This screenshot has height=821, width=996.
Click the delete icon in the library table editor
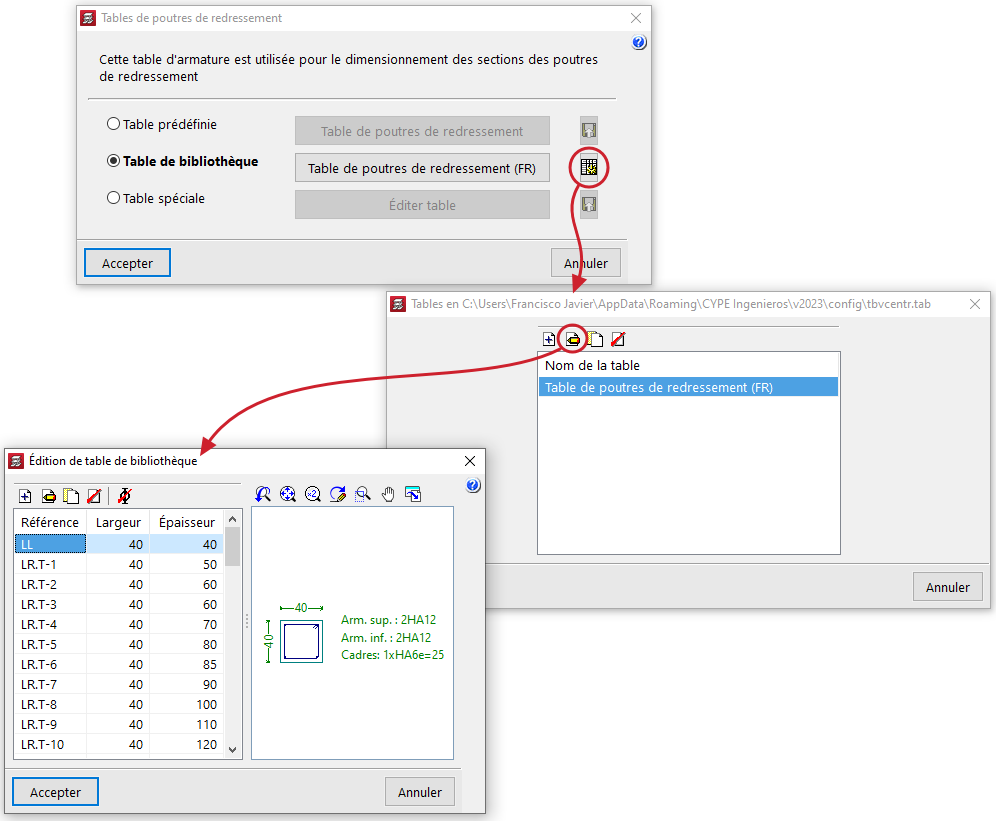tap(94, 495)
